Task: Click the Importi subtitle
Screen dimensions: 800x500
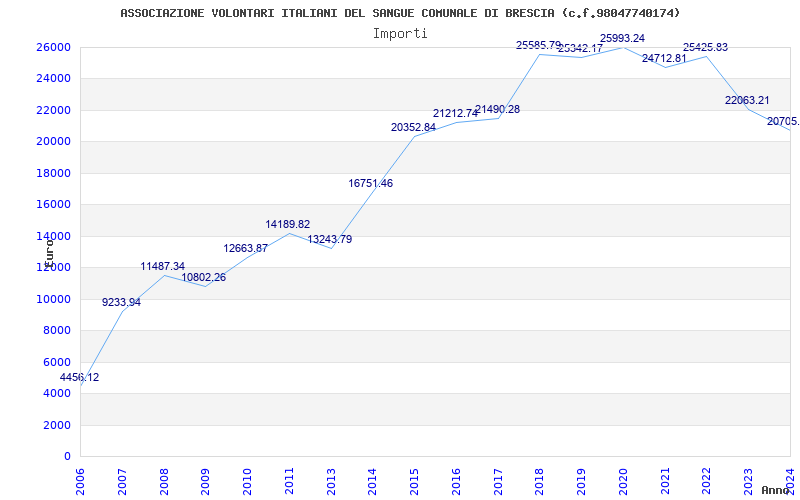Action: pos(400,33)
